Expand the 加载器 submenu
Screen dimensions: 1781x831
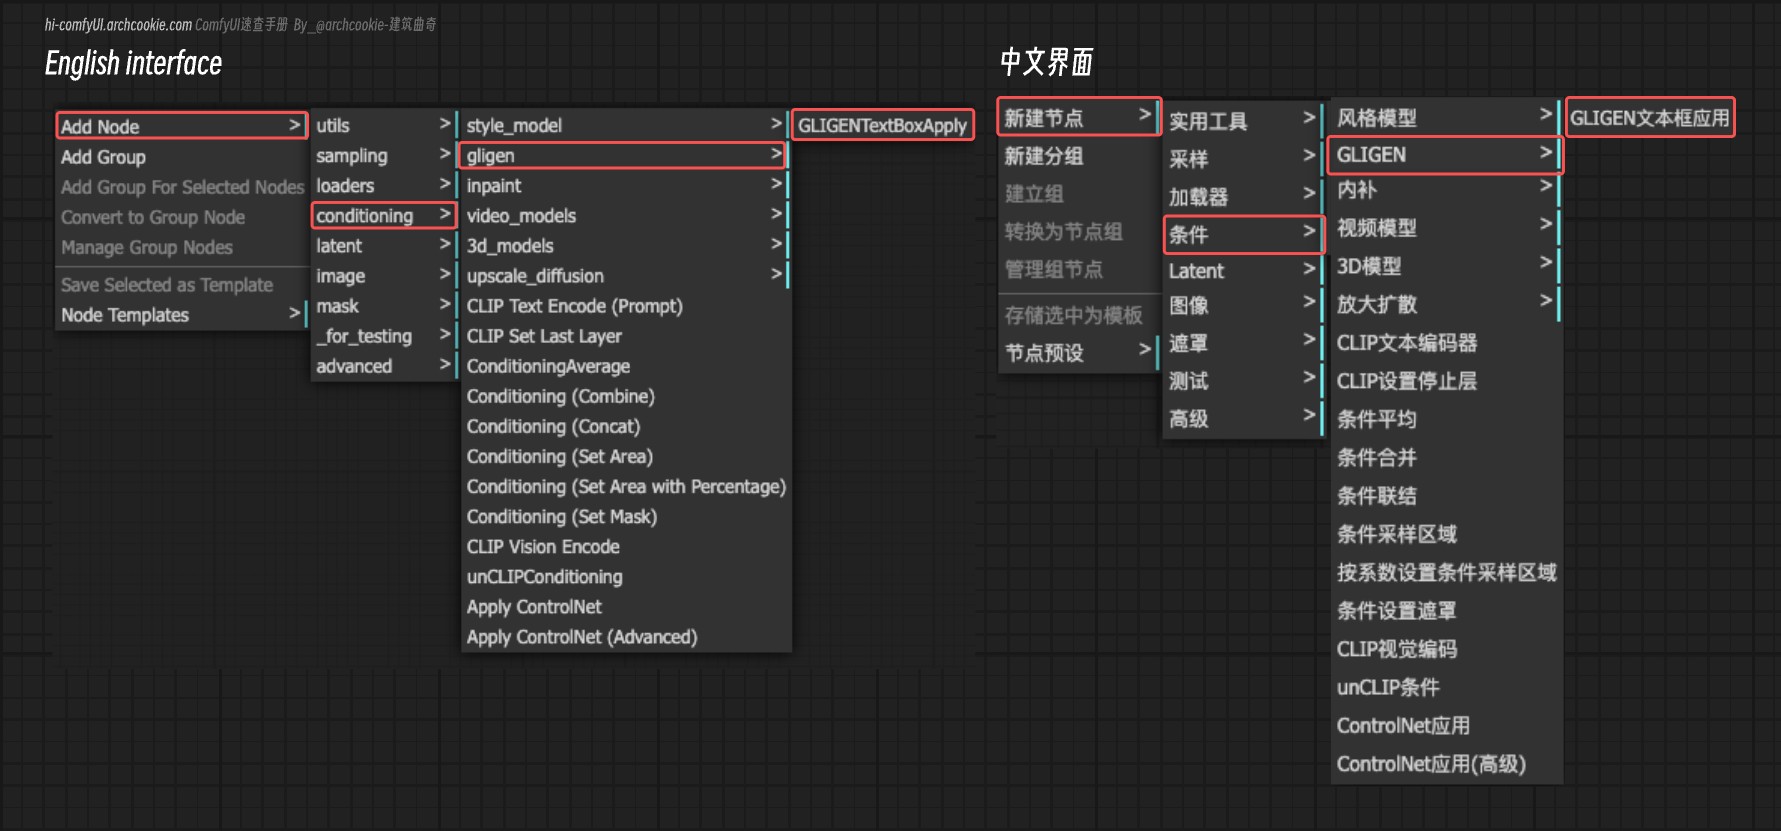point(1243,196)
